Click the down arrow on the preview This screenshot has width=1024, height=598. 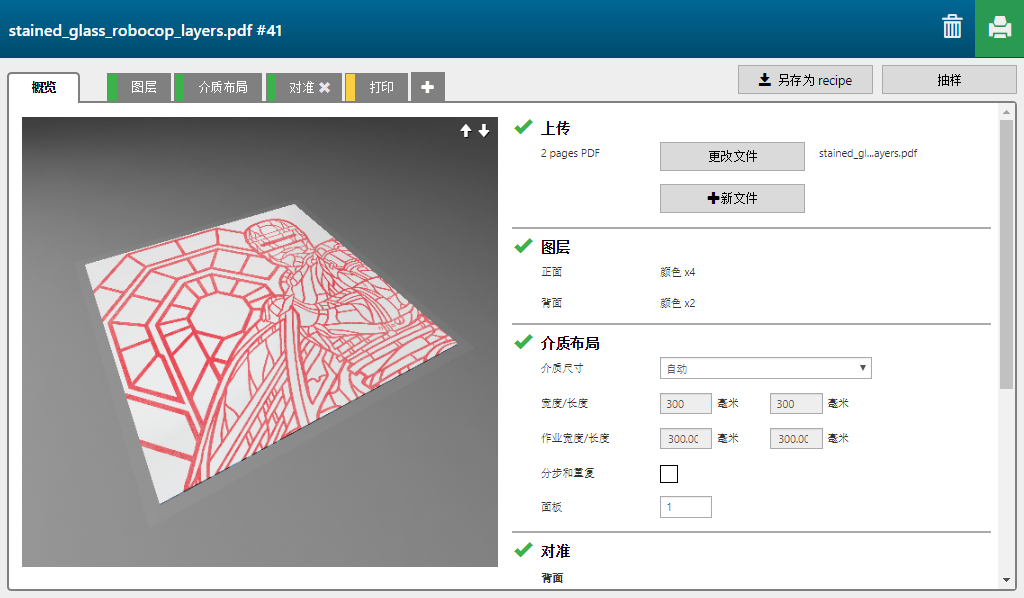(484, 131)
